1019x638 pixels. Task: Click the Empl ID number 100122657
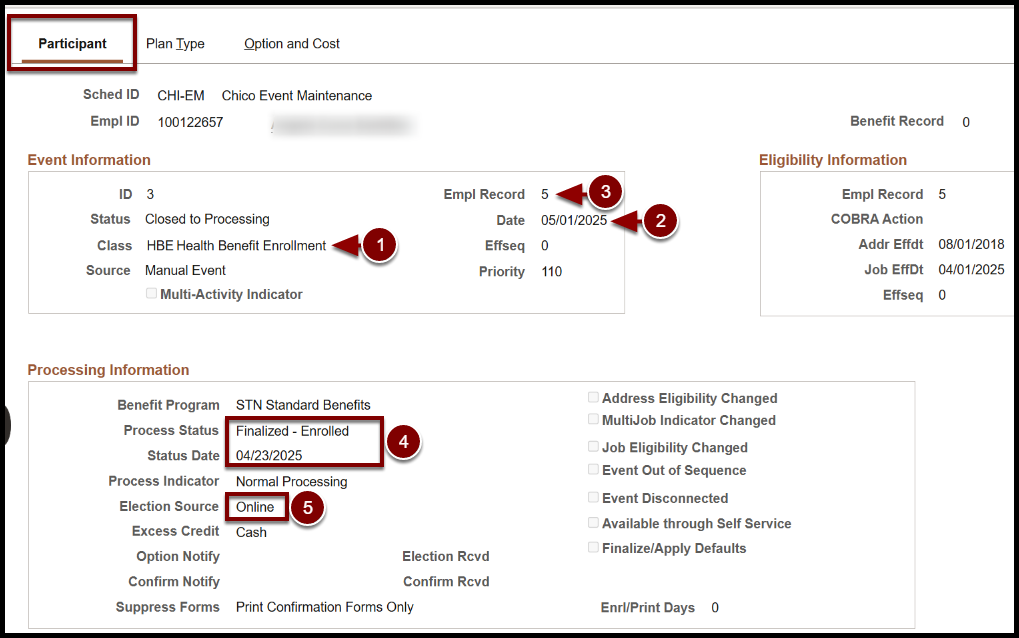(x=190, y=122)
